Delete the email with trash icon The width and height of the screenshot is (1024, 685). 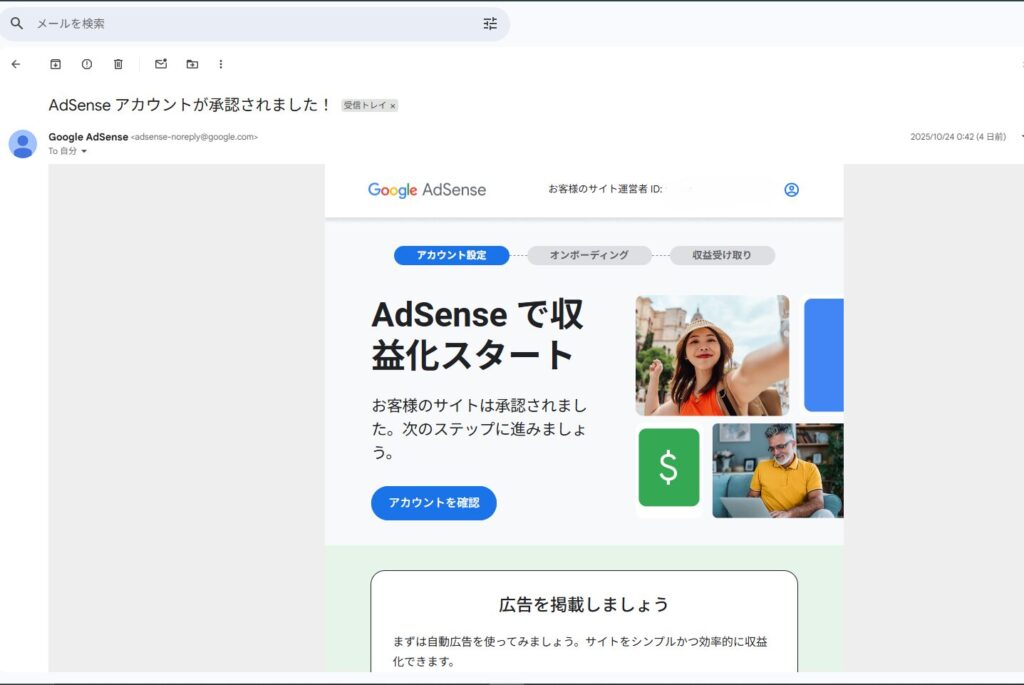tap(118, 64)
